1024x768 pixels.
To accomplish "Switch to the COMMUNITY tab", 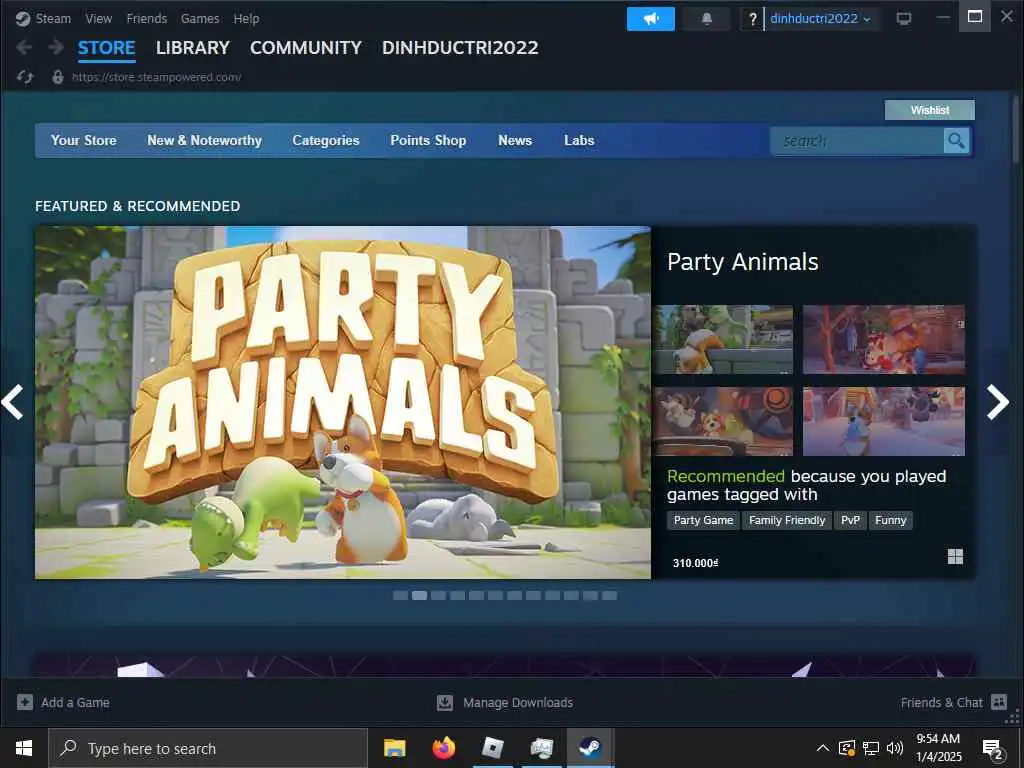I will (x=306, y=48).
